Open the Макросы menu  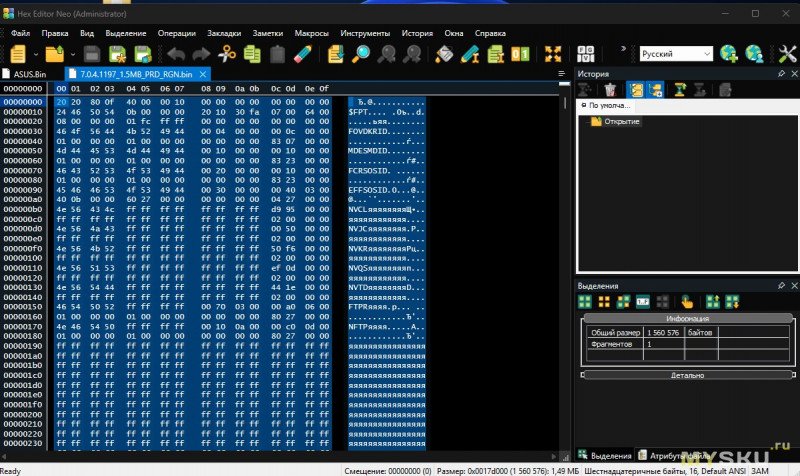coord(311,32)
